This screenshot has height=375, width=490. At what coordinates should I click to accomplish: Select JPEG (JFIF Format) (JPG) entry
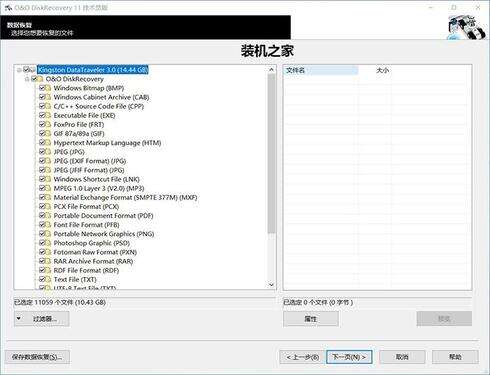coord(89,170)
